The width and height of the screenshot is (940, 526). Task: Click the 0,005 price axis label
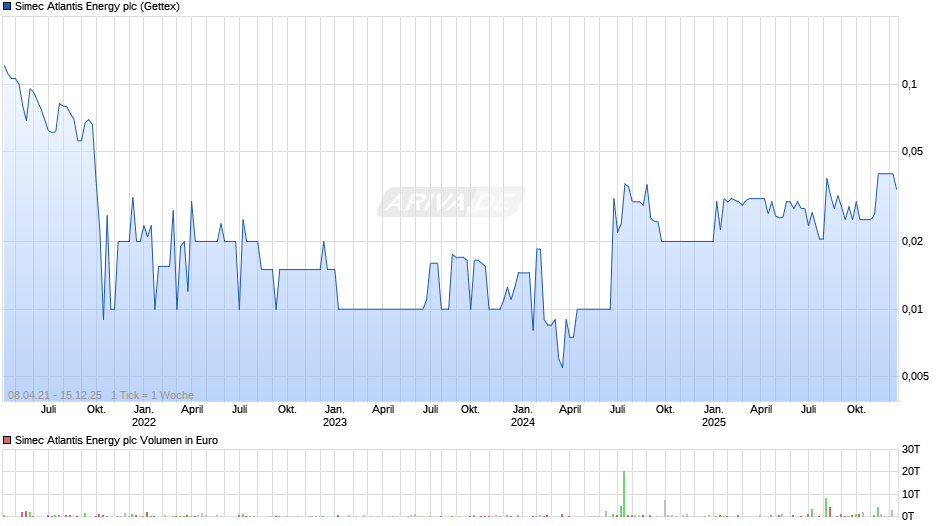[915, 376]
